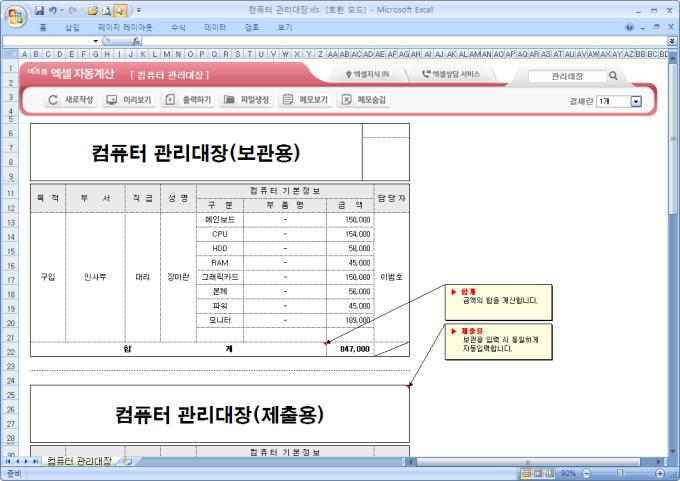680x481 pixels.
Task: Open the 데이터 ribbon tab
Action: pyautogui.click(x=215, y=27)
